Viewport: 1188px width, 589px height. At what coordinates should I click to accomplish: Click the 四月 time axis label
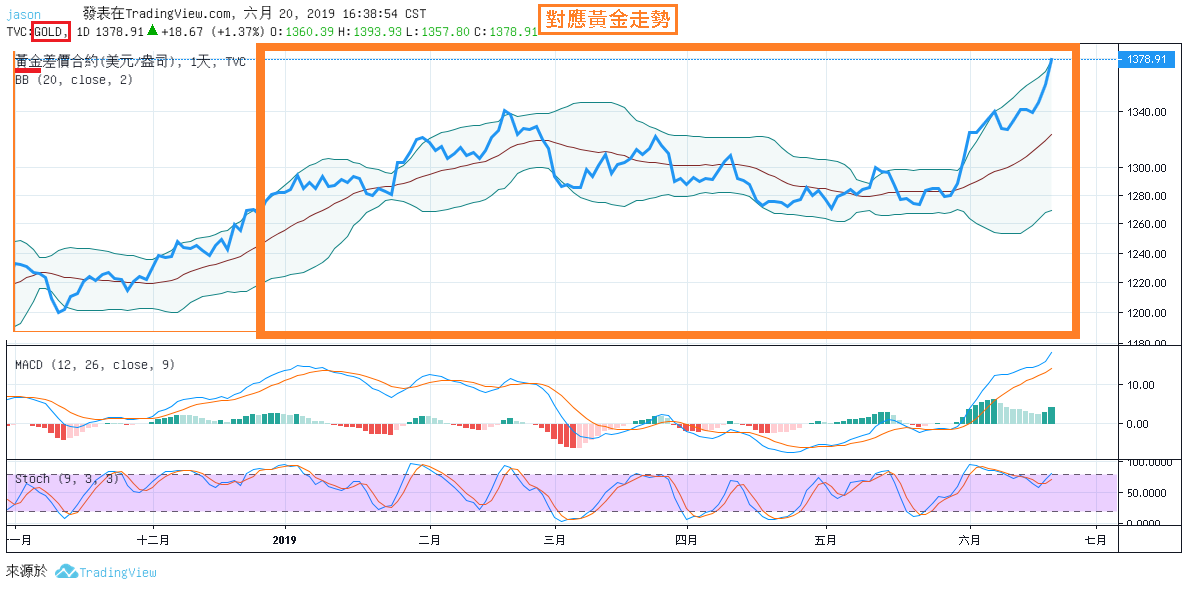[686, 540]
